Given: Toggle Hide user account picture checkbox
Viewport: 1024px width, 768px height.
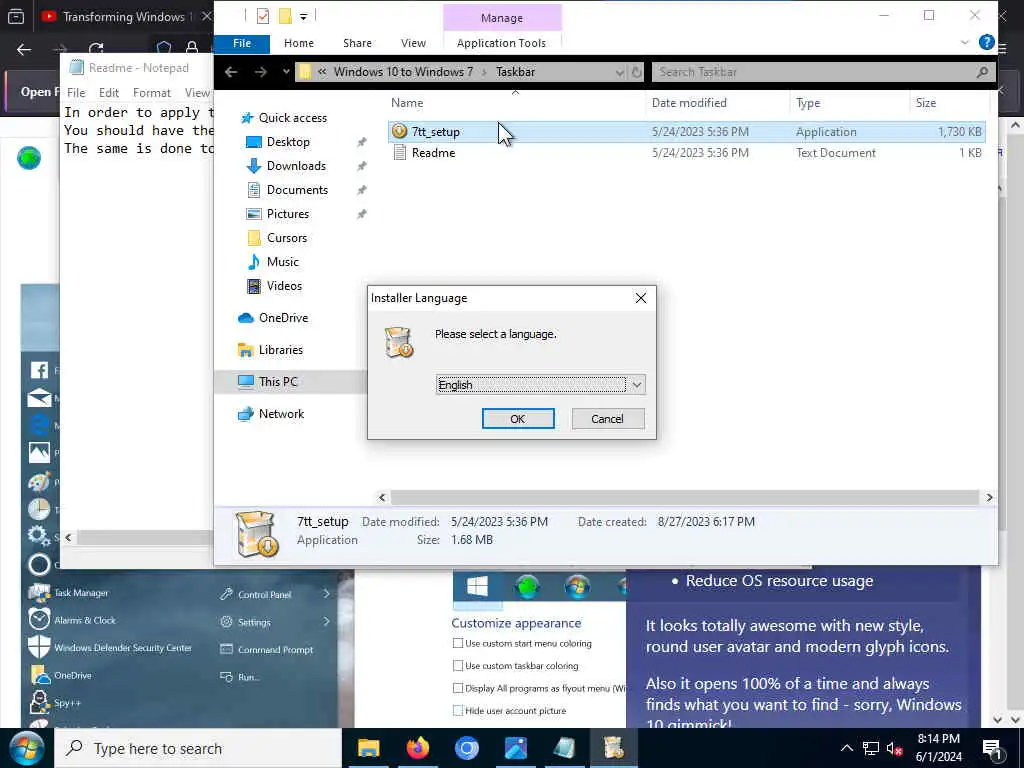Looking at the screenshot, I should [x=458, y=711].
